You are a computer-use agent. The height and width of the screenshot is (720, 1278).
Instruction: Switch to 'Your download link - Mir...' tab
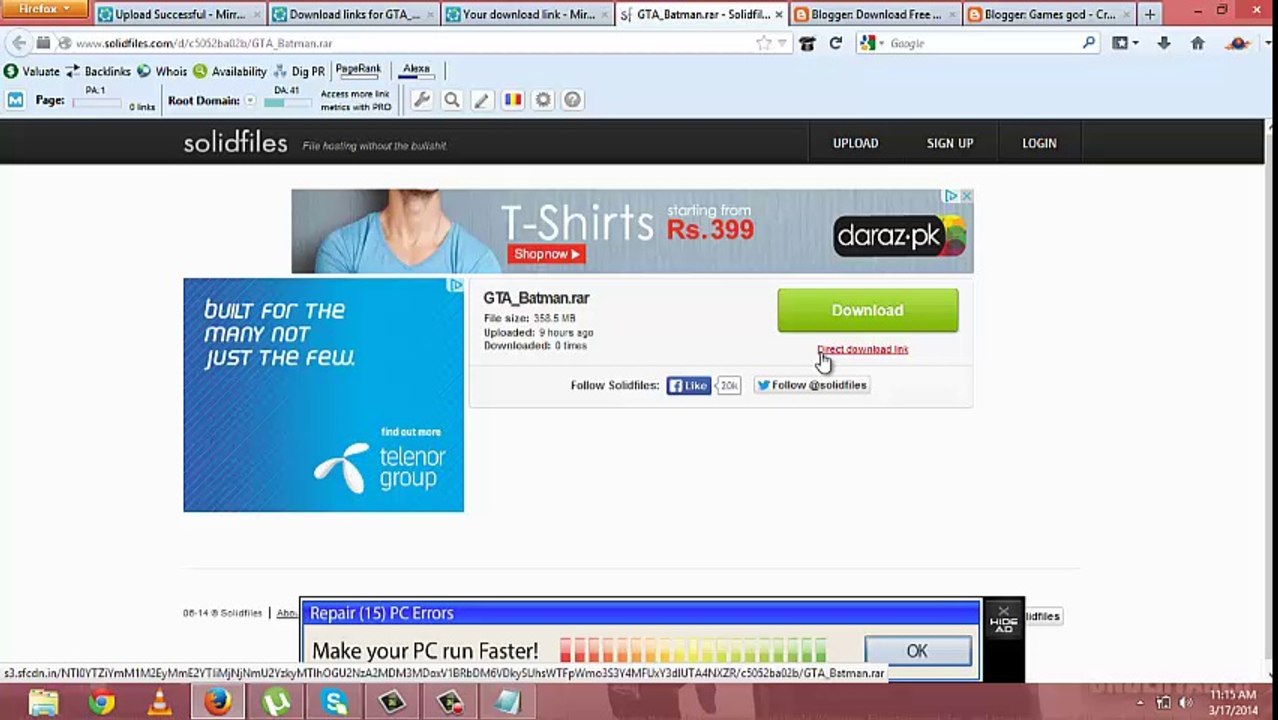(x=527, y=14)
